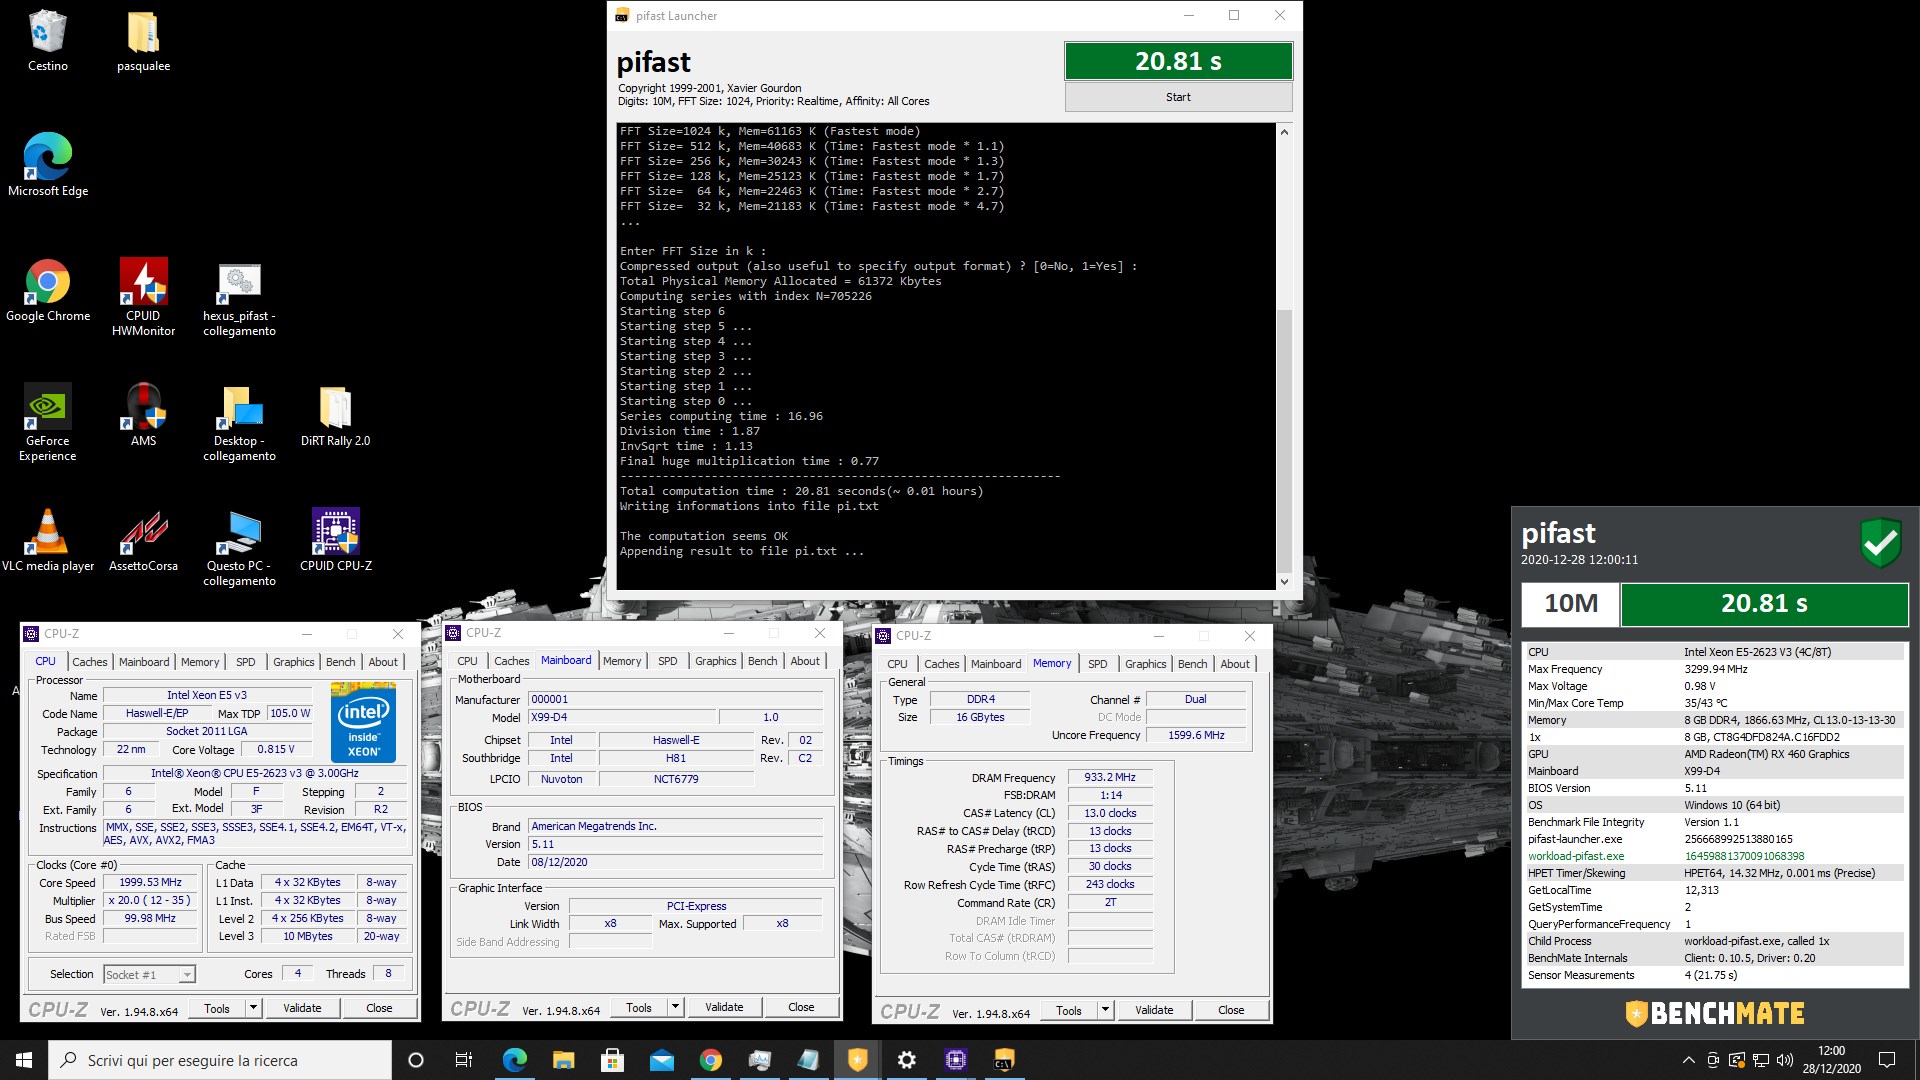The width and height of the screenshot is (1920, 1080).
Task: Open Desktop - collegamento shortcut
Action: (239, 422)
